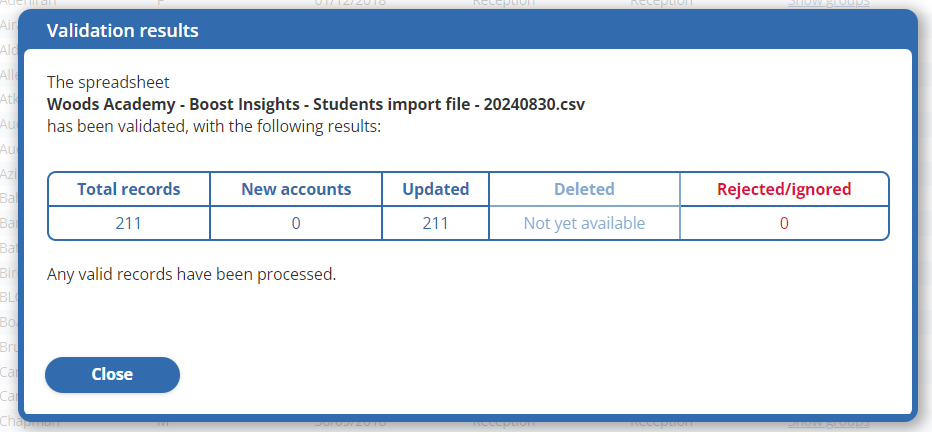Open Show groups link below the dialog
Image resolution: width=932 pixels, height=432 pixels.
pyautogui.click(x=828, y=423)
